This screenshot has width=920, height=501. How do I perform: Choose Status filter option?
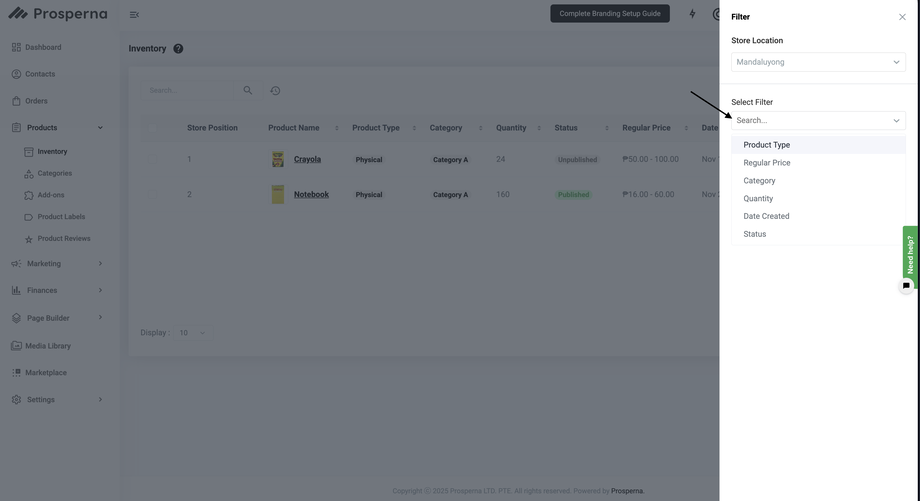[818, 234]
